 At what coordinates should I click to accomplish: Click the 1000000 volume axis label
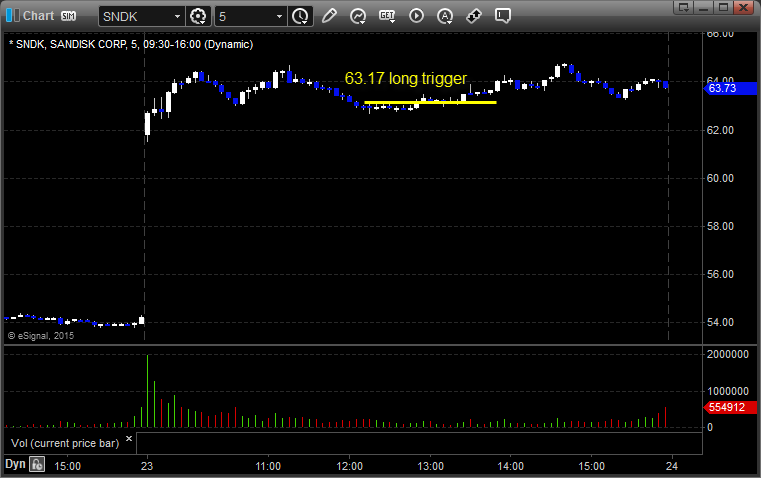click(x=728, y=391)
